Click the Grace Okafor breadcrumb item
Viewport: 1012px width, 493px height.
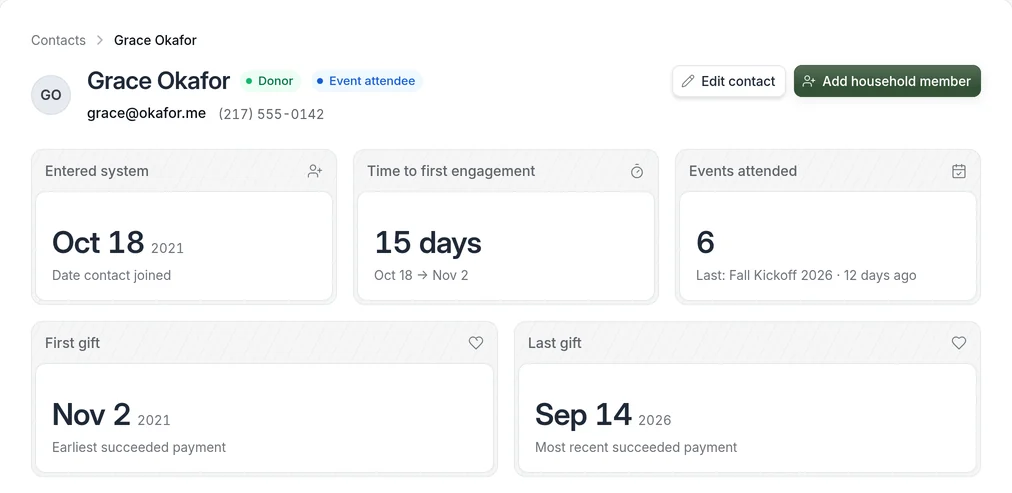[155, 40]
